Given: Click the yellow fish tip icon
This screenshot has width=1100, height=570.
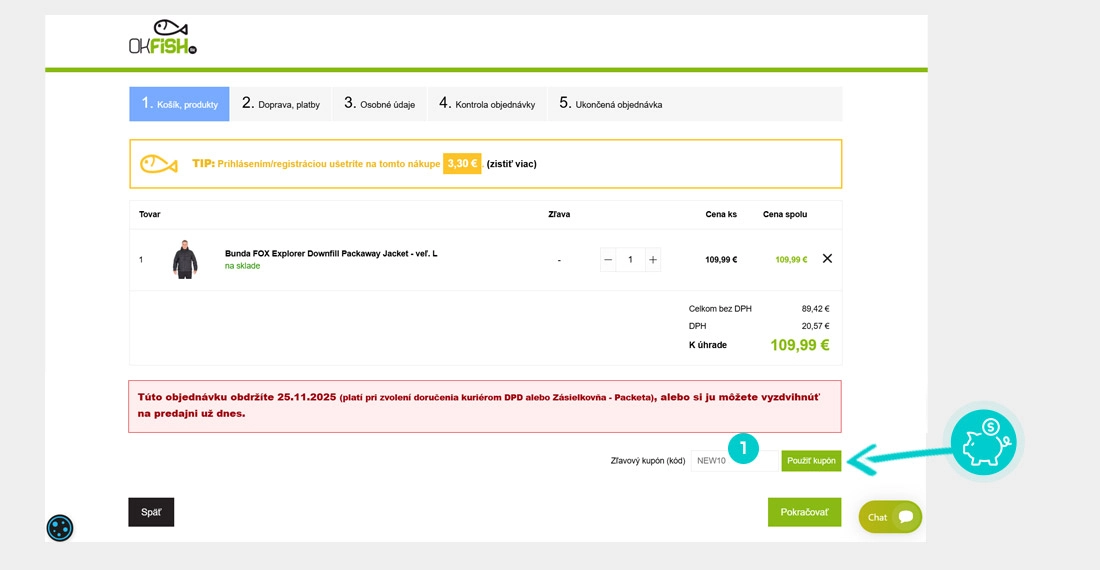Looking at the screenshot, I should 159,164.
